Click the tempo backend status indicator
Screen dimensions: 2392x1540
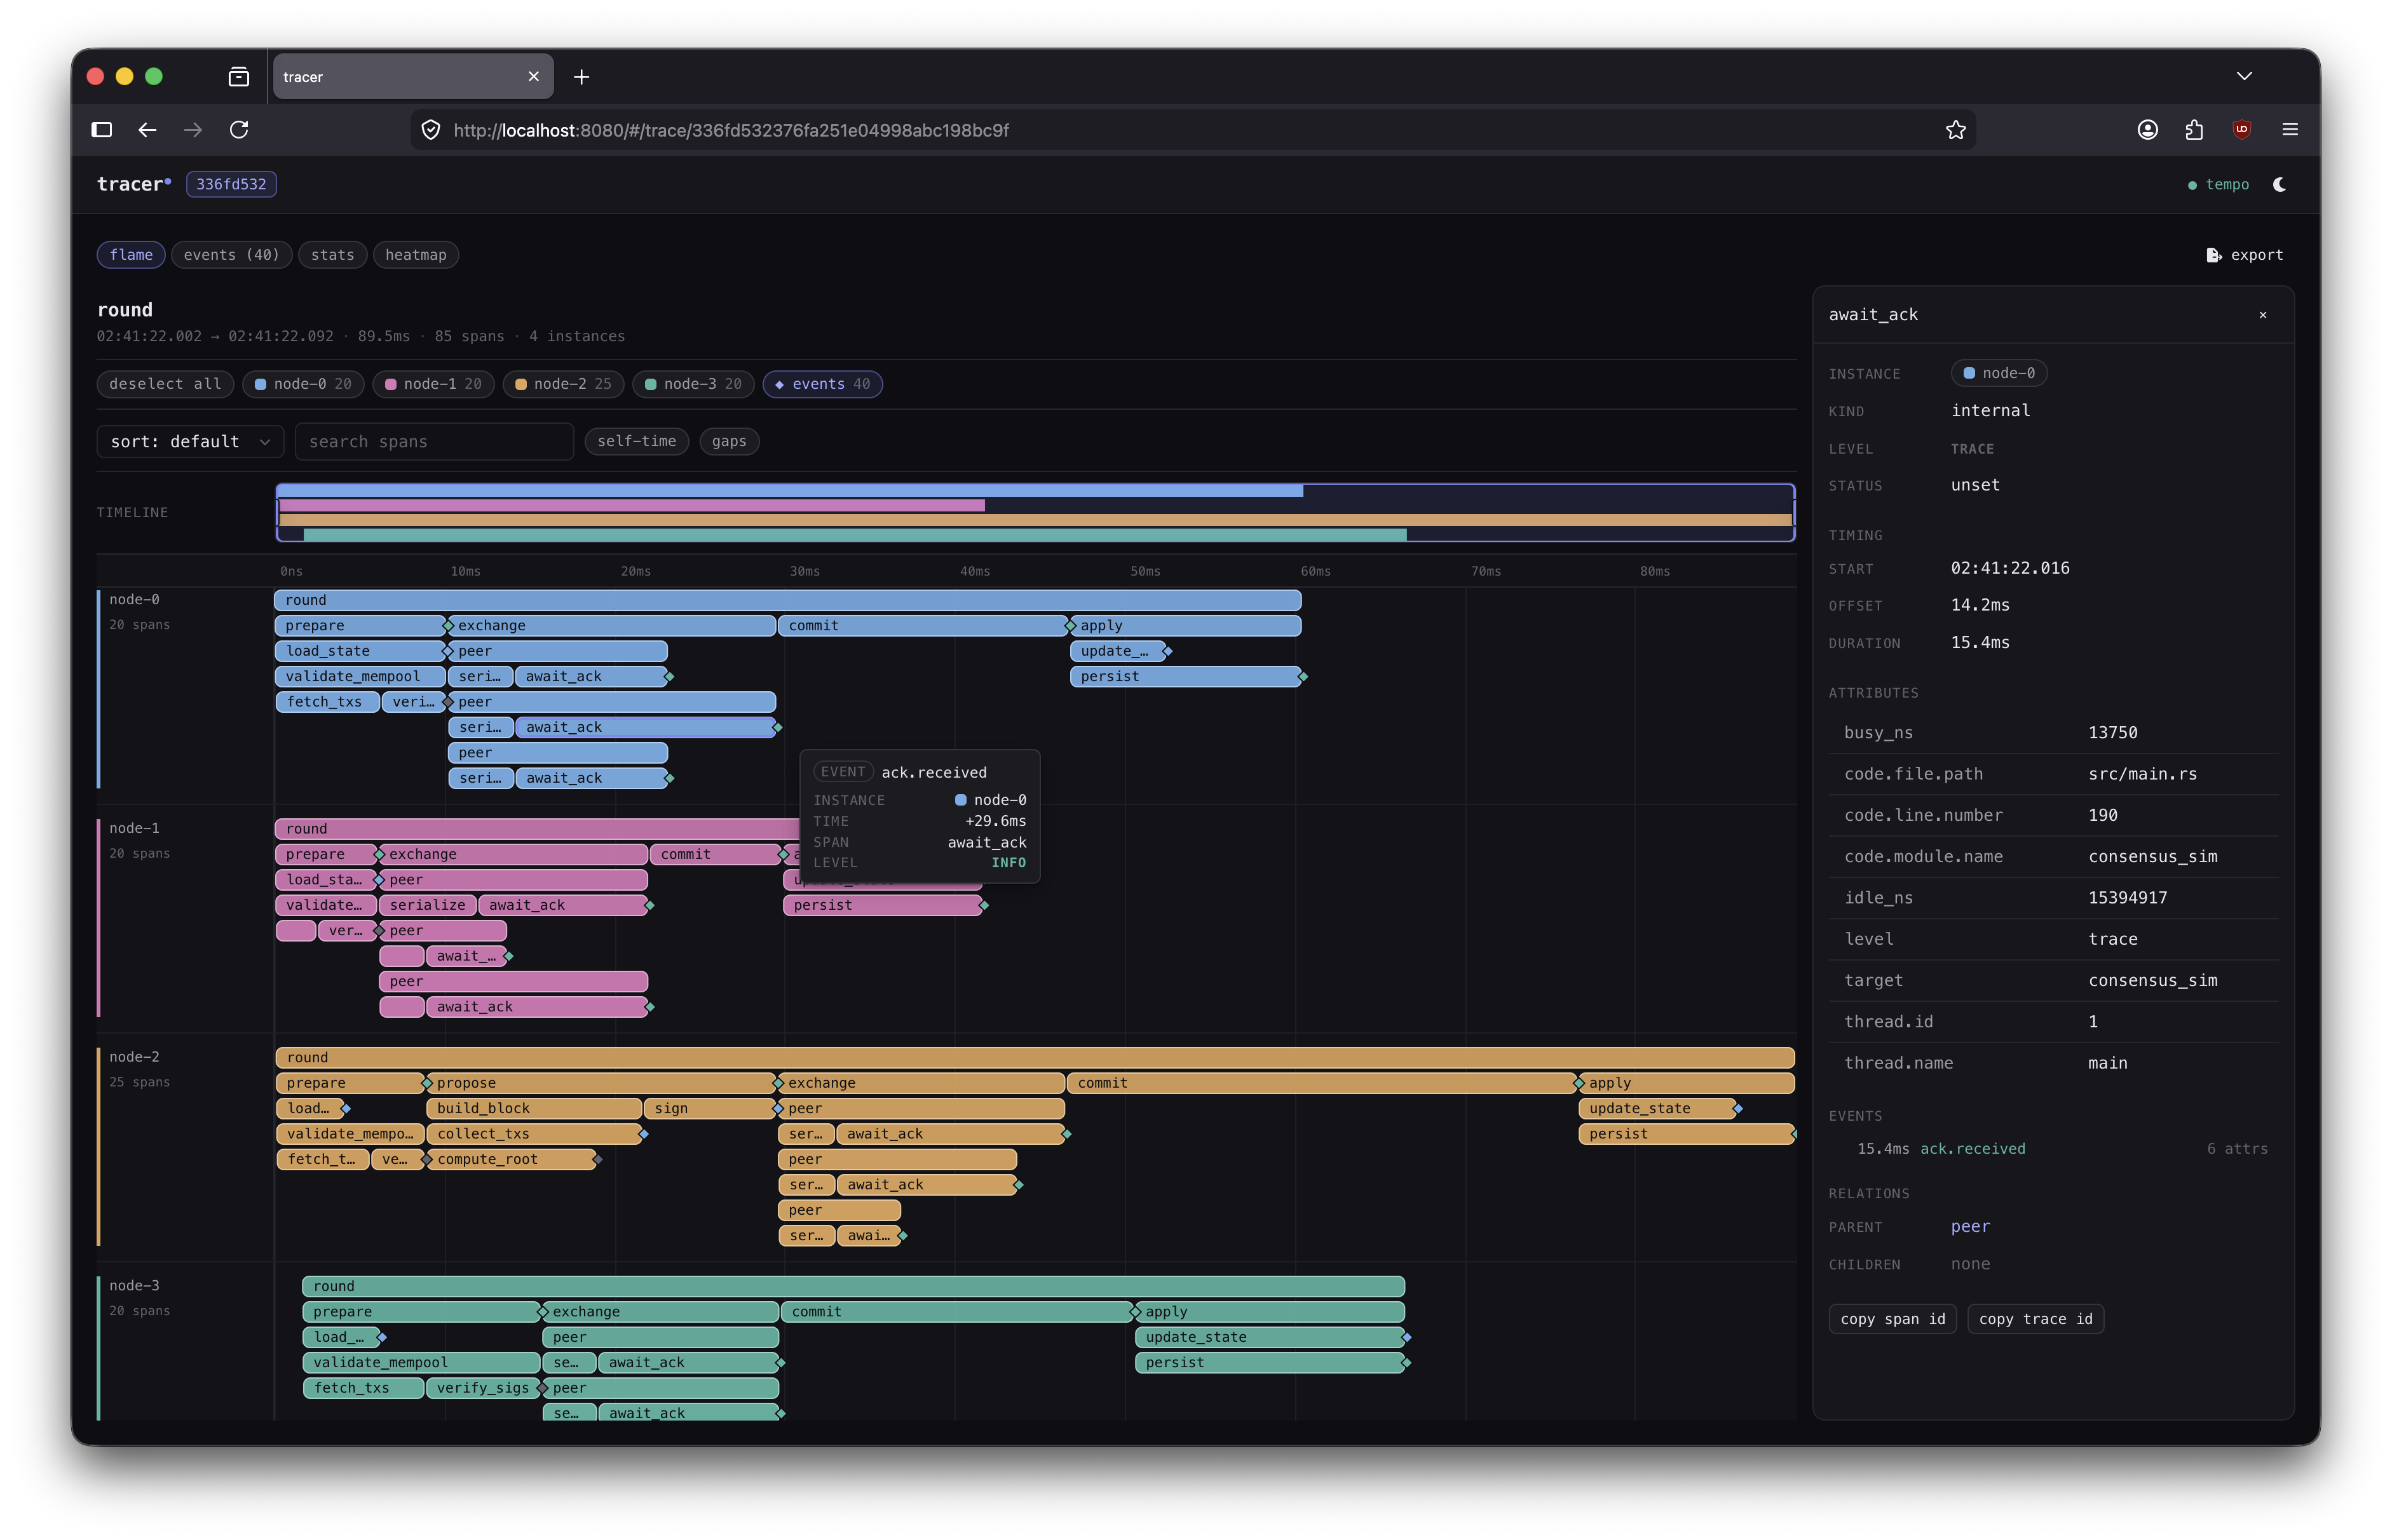coord(2218,184)
